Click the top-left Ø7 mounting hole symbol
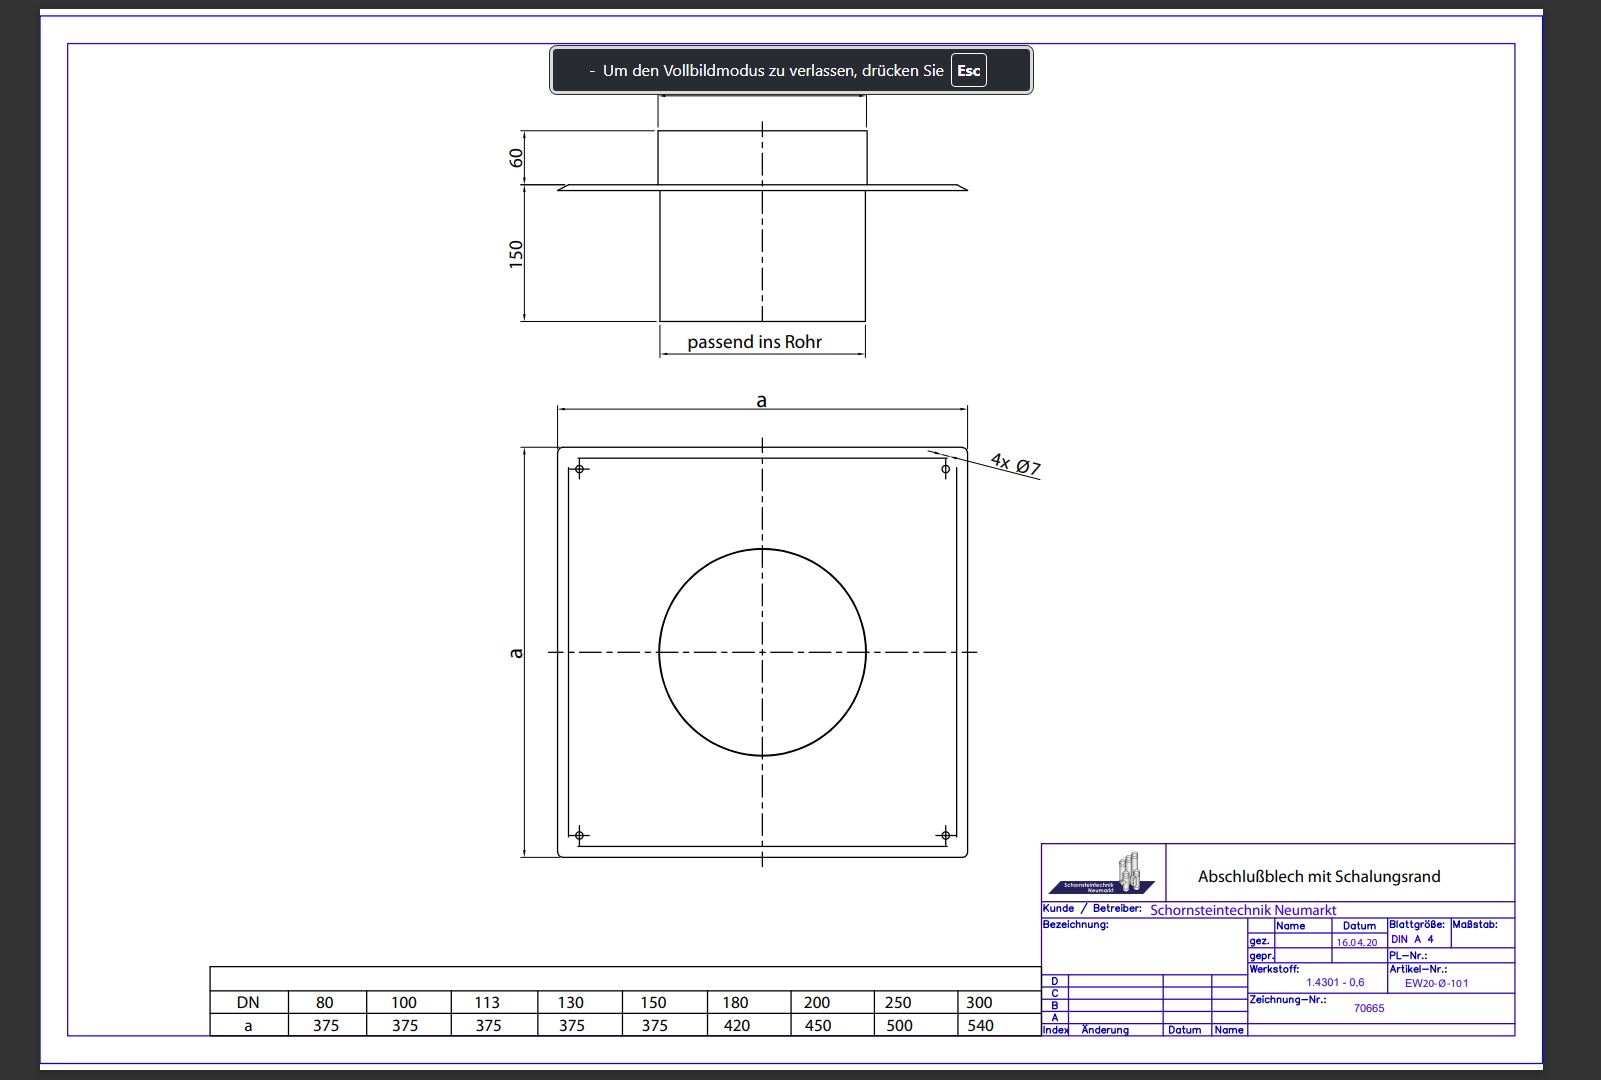 (x=580, y=469)
